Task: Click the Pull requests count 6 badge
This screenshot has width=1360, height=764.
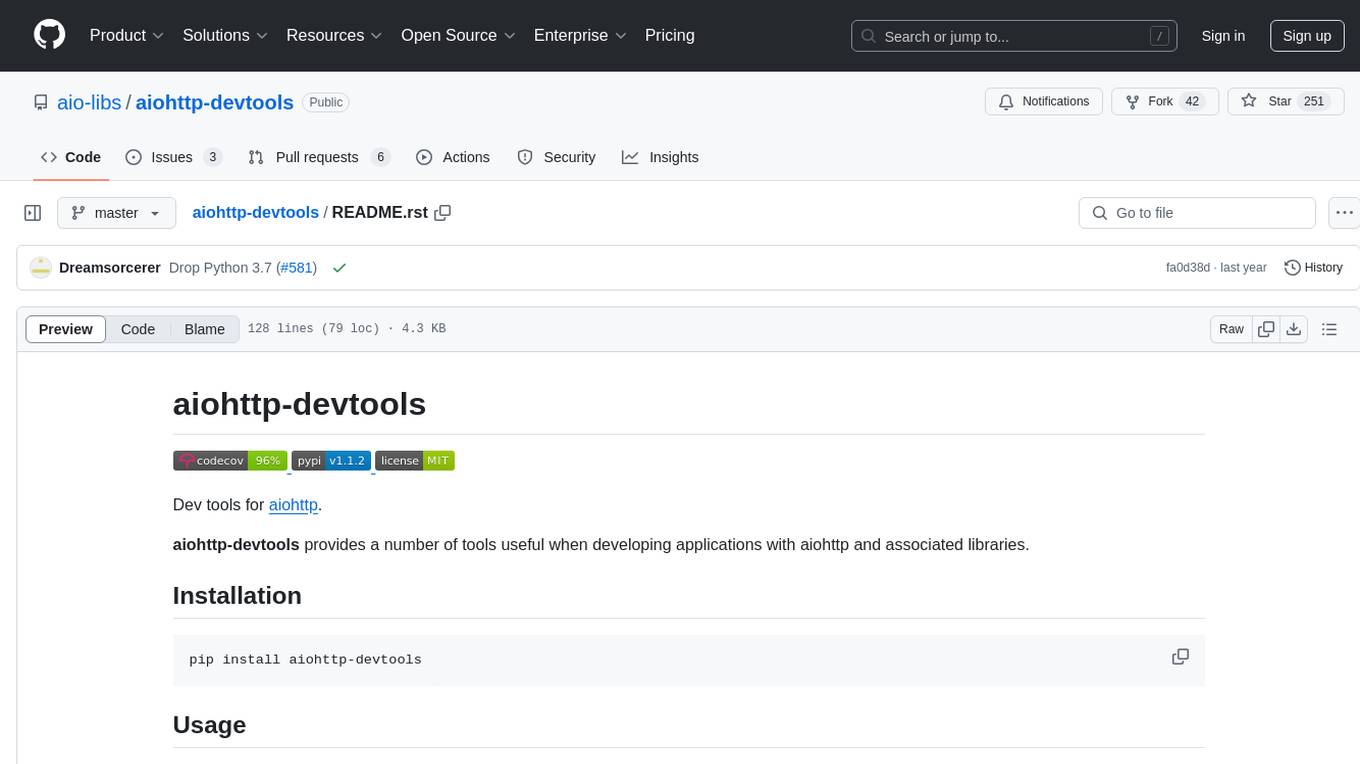Action: (x=380, y=157)
